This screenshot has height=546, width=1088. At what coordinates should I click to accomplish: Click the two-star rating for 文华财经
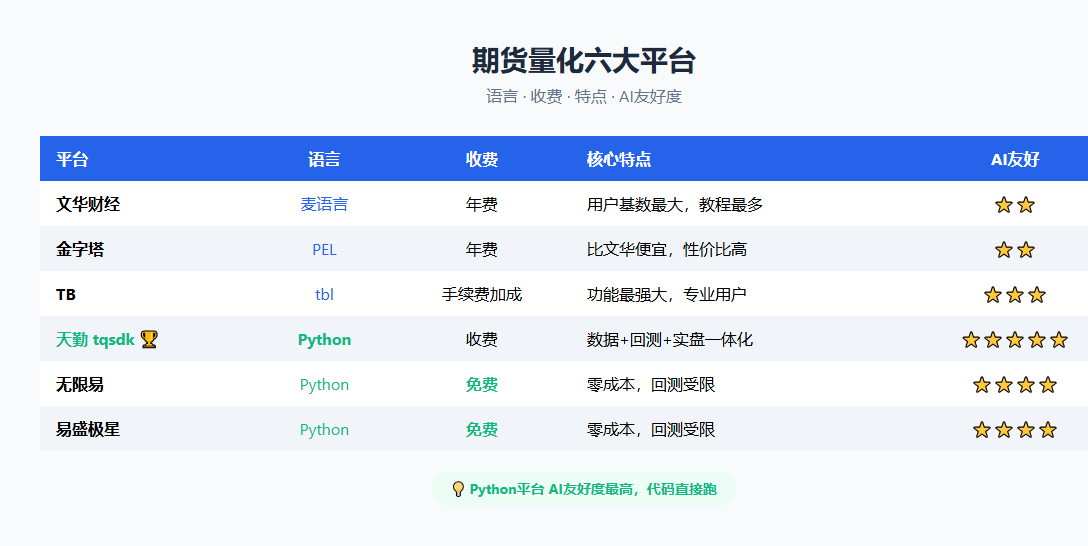tap(1014, 205)
